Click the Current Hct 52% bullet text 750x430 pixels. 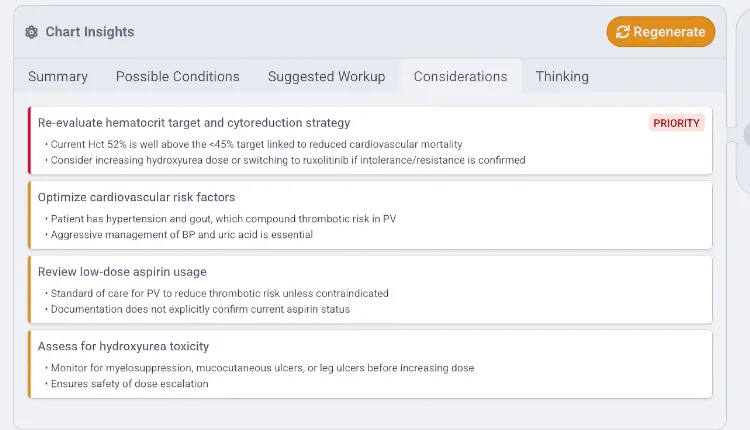256,144
